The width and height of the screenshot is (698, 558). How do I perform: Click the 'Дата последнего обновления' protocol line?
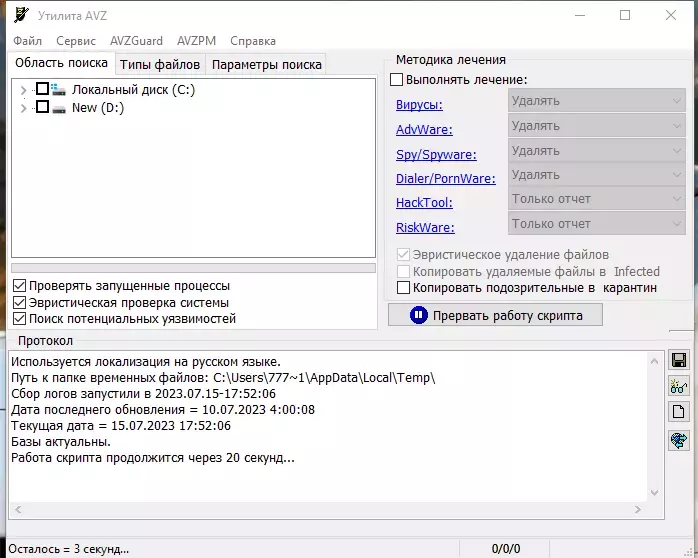(163, 410)
